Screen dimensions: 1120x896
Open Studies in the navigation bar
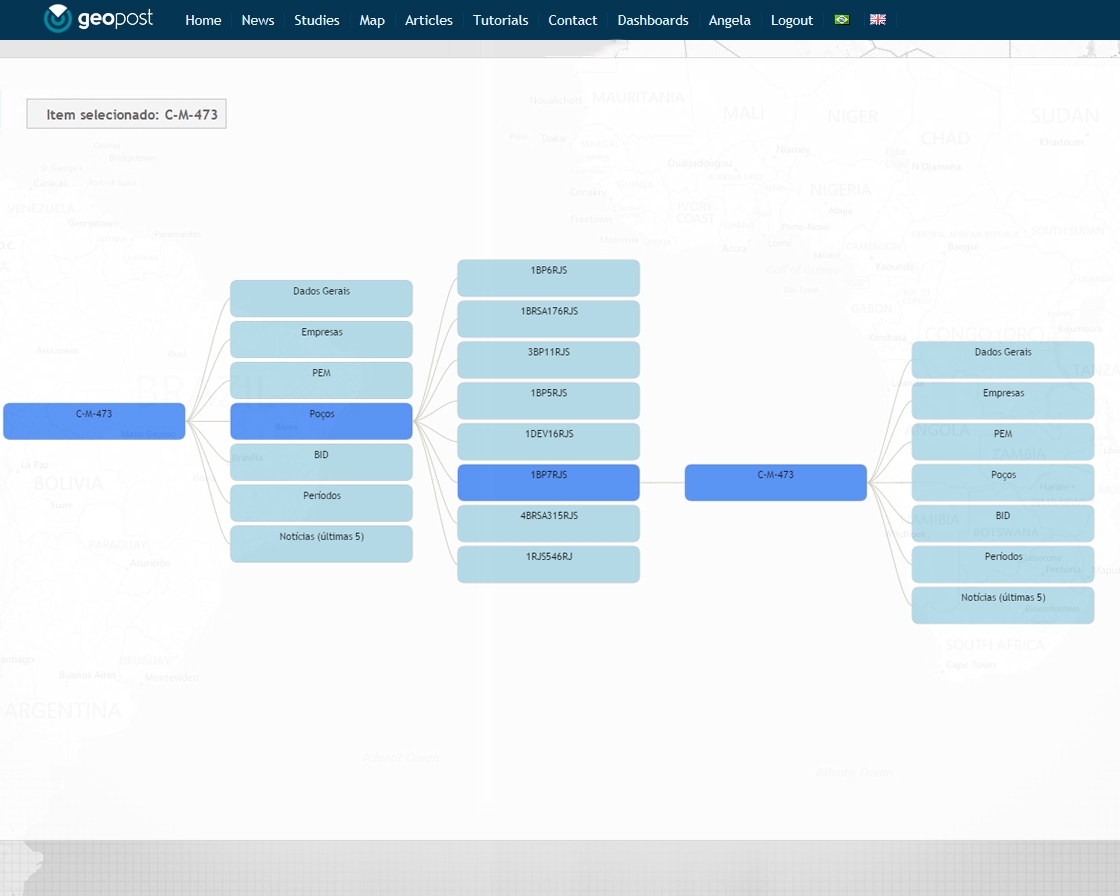316,20
